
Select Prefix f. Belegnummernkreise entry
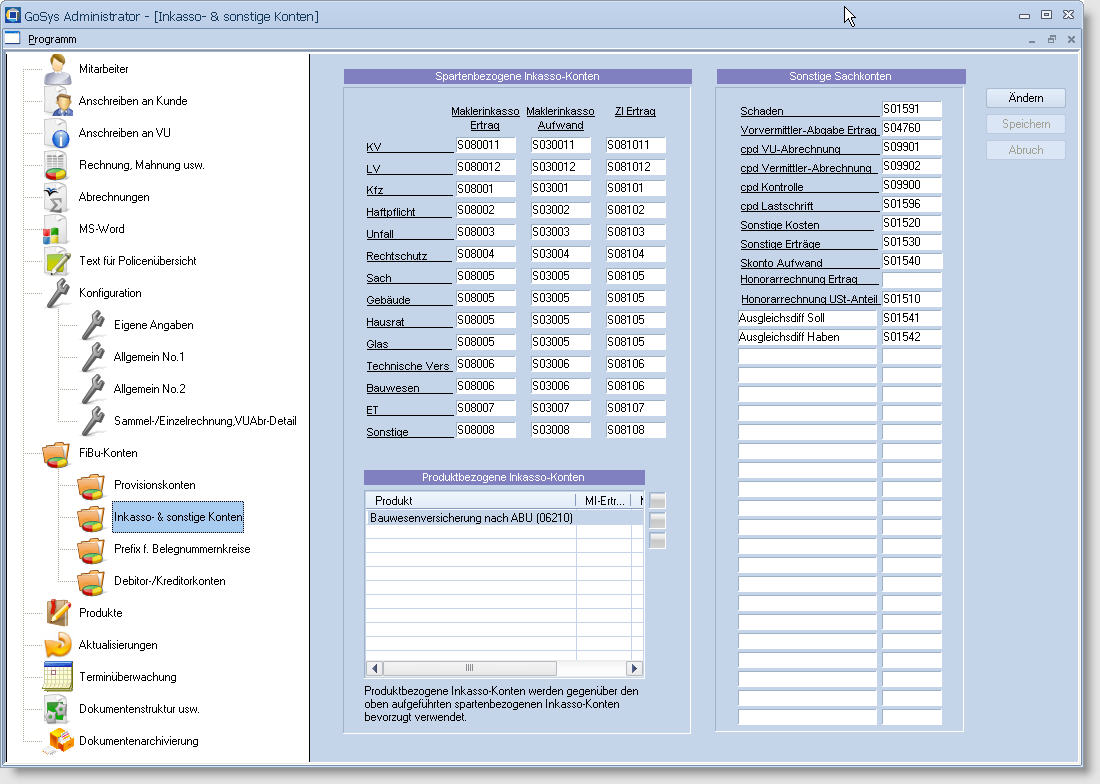point(181,549)
